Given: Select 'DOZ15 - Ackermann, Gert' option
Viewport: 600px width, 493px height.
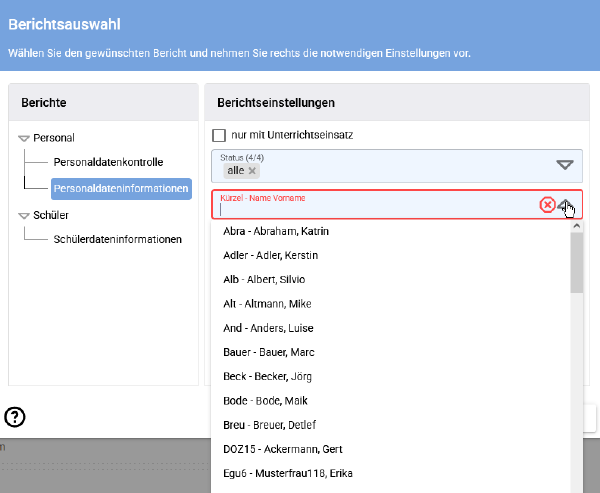Looking at the screenshot, I should (x=282, y=449).
